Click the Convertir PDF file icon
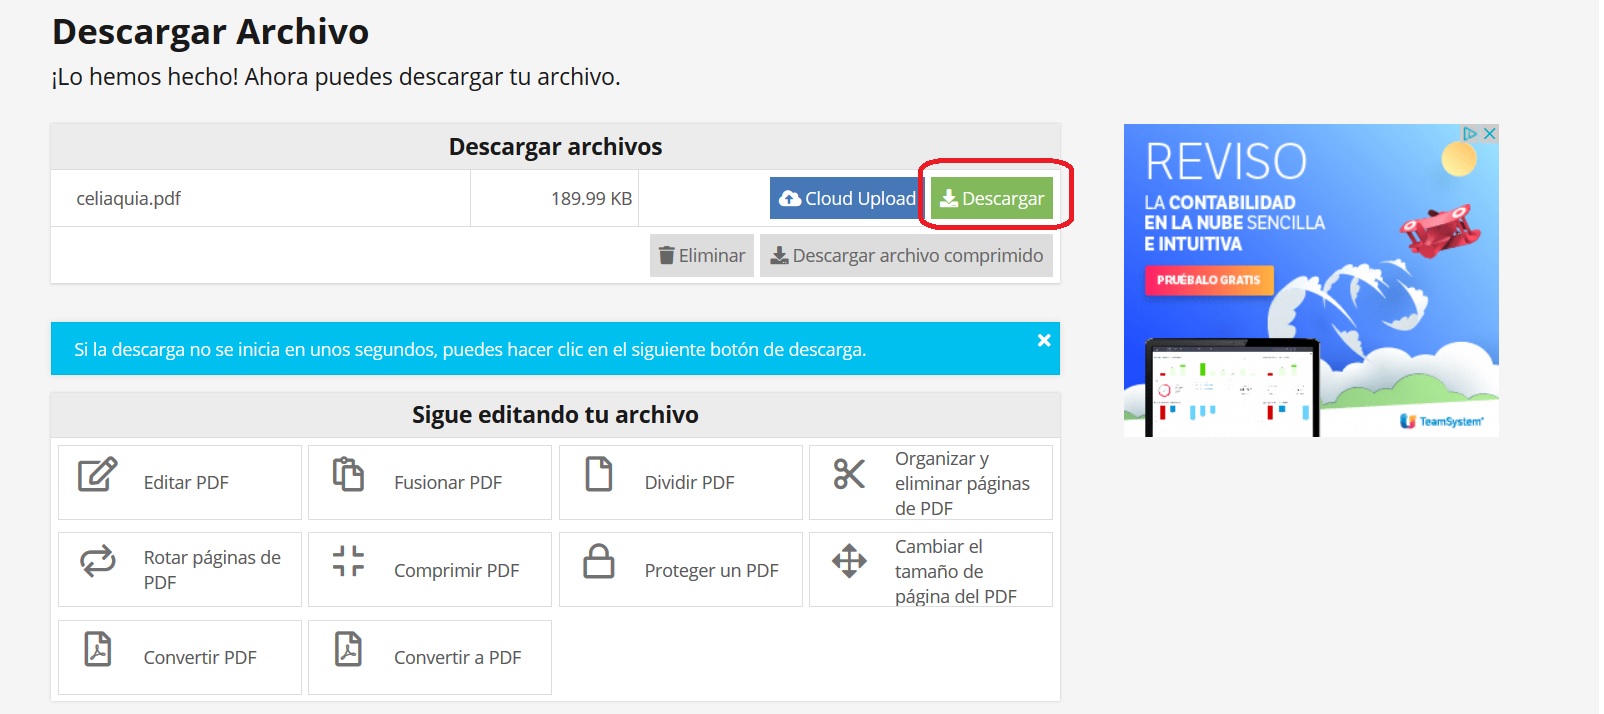This screenshot has width=1604, height=714. pyautogui.click(x=98, y=649)
